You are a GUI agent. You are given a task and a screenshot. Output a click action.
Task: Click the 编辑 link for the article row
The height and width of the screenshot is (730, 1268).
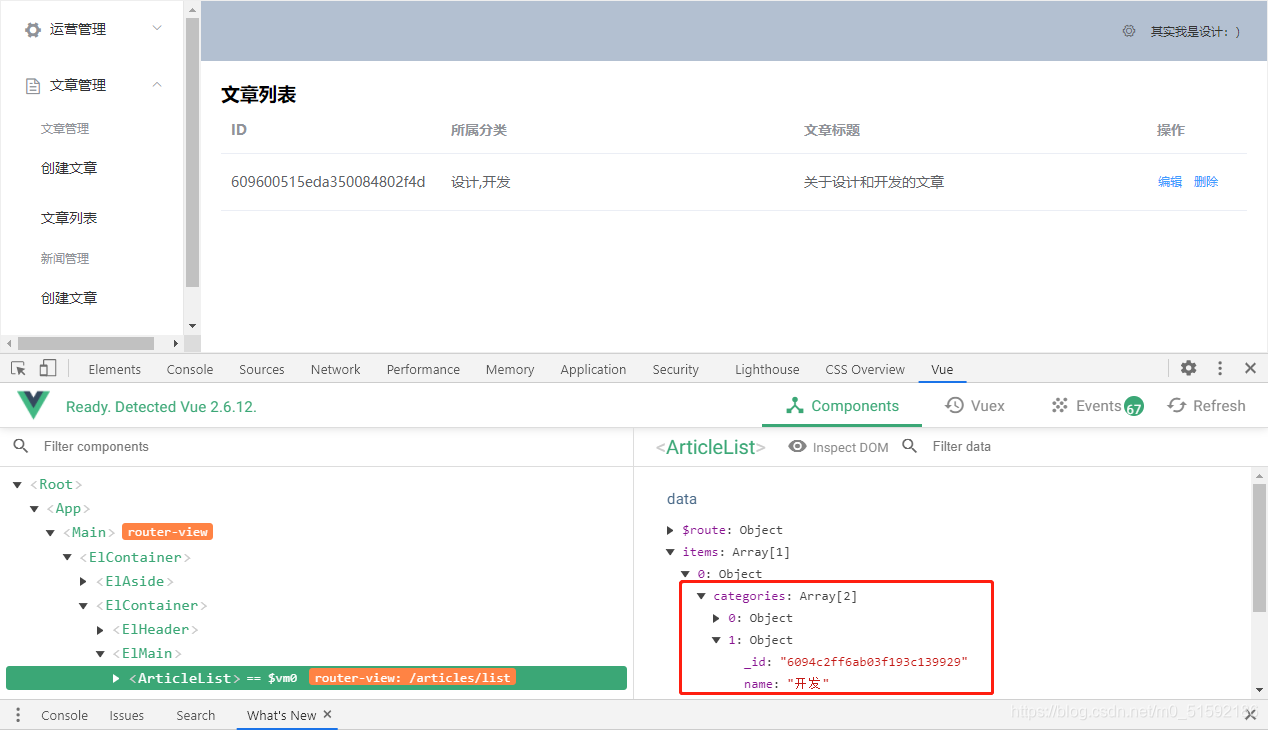tap(1170, 182)
